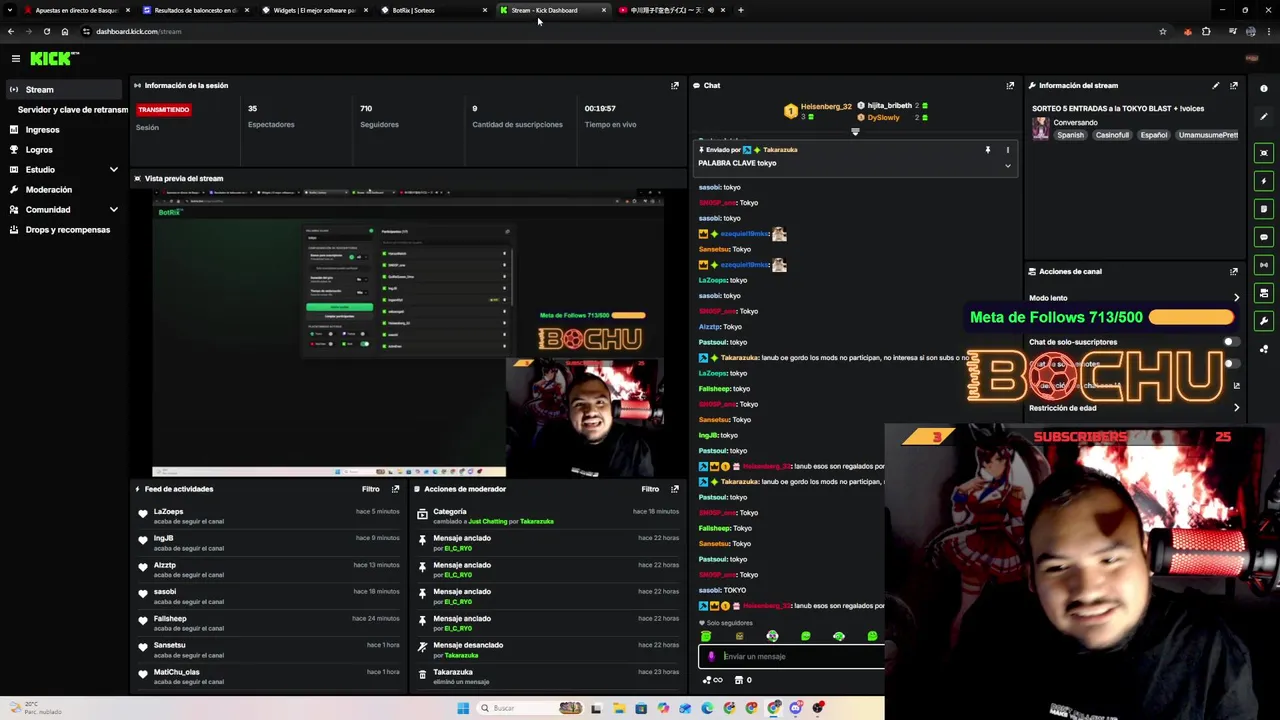This screenshot has height=720, width=1280.
Task: Unpin the pinned chat message pin icon
Action: coord(987,150)
